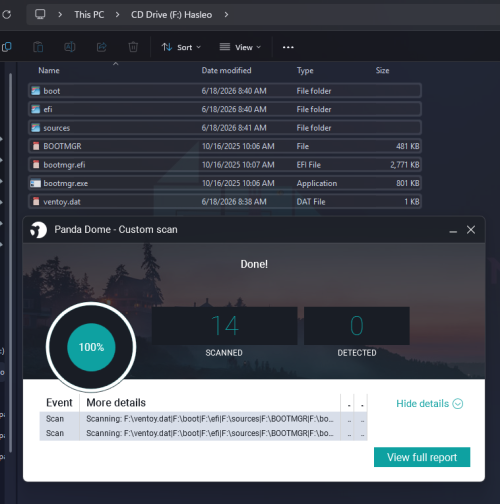The image size is (500, 504).
Task: Click the bootmgr.exe application icon
Action: click(35, 183)
